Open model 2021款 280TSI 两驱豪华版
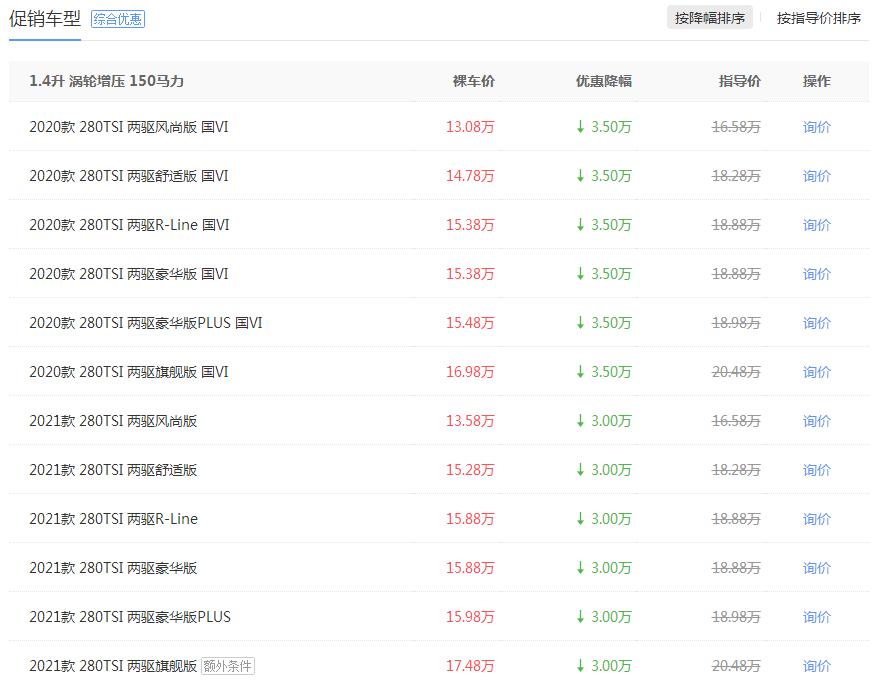 (x=113, y=568)
